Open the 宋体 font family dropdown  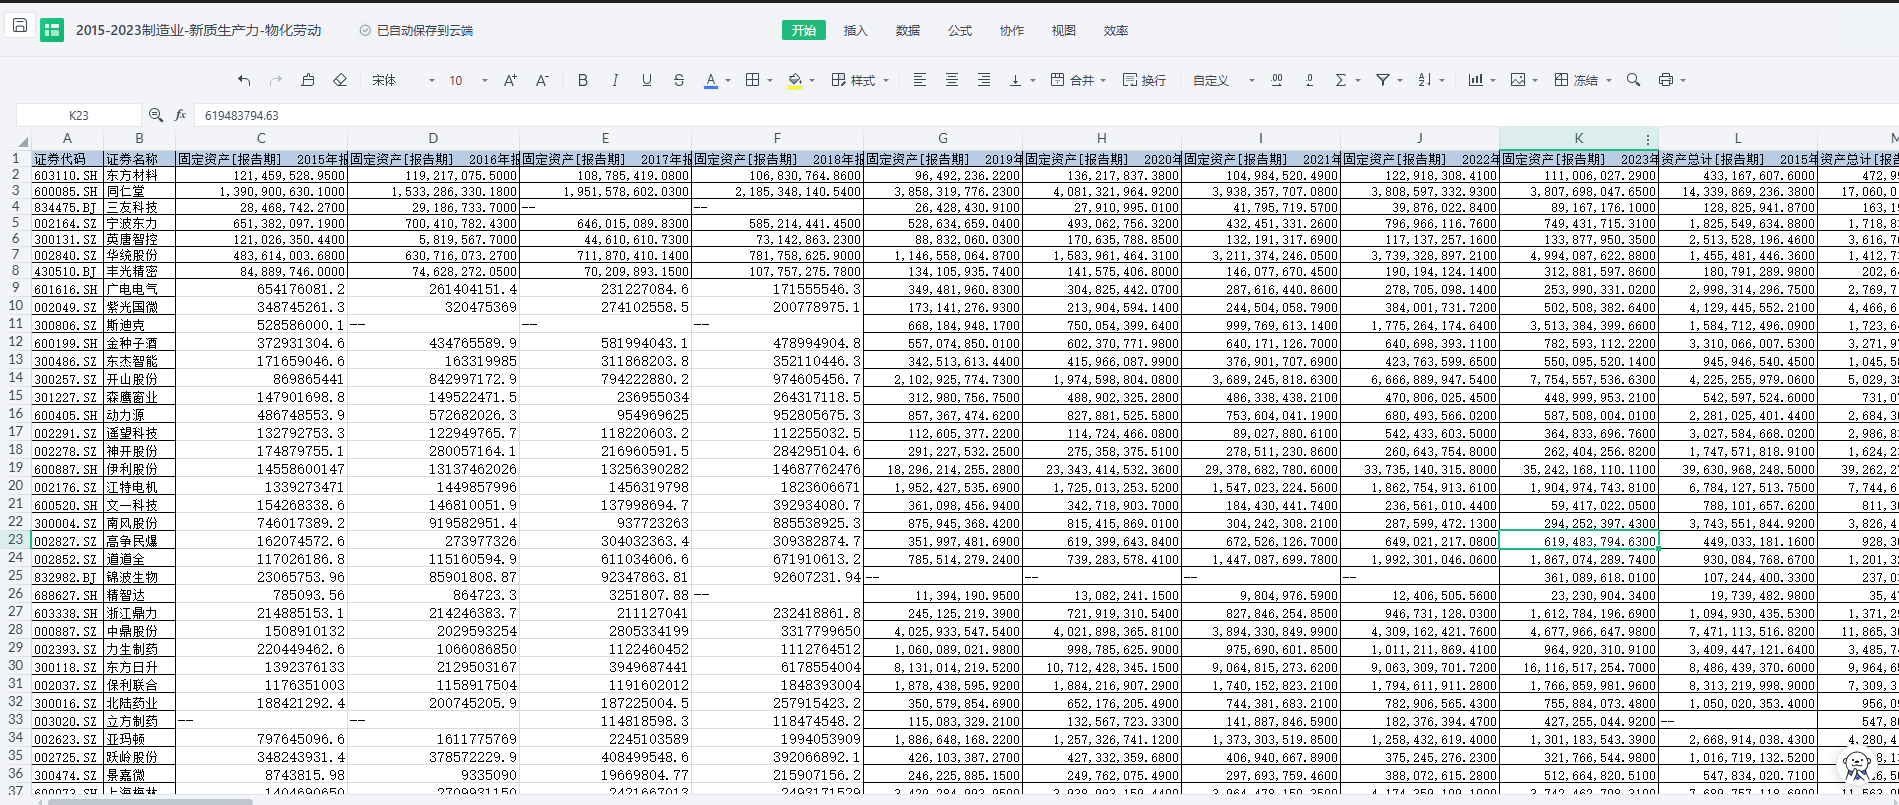click(x=404, y=80)
